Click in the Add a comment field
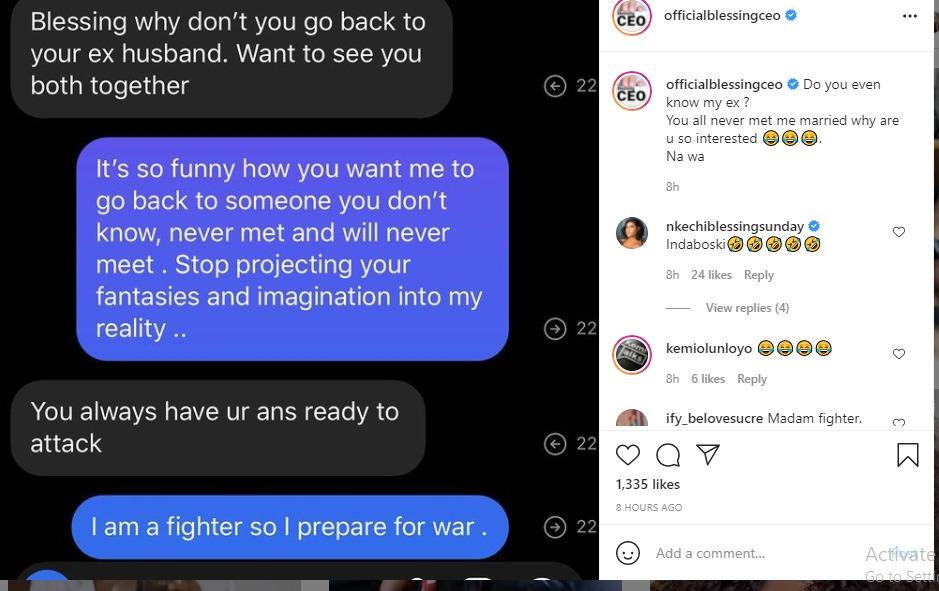Image resolution: width=939 pixels, height=591 pixels. 755,553
